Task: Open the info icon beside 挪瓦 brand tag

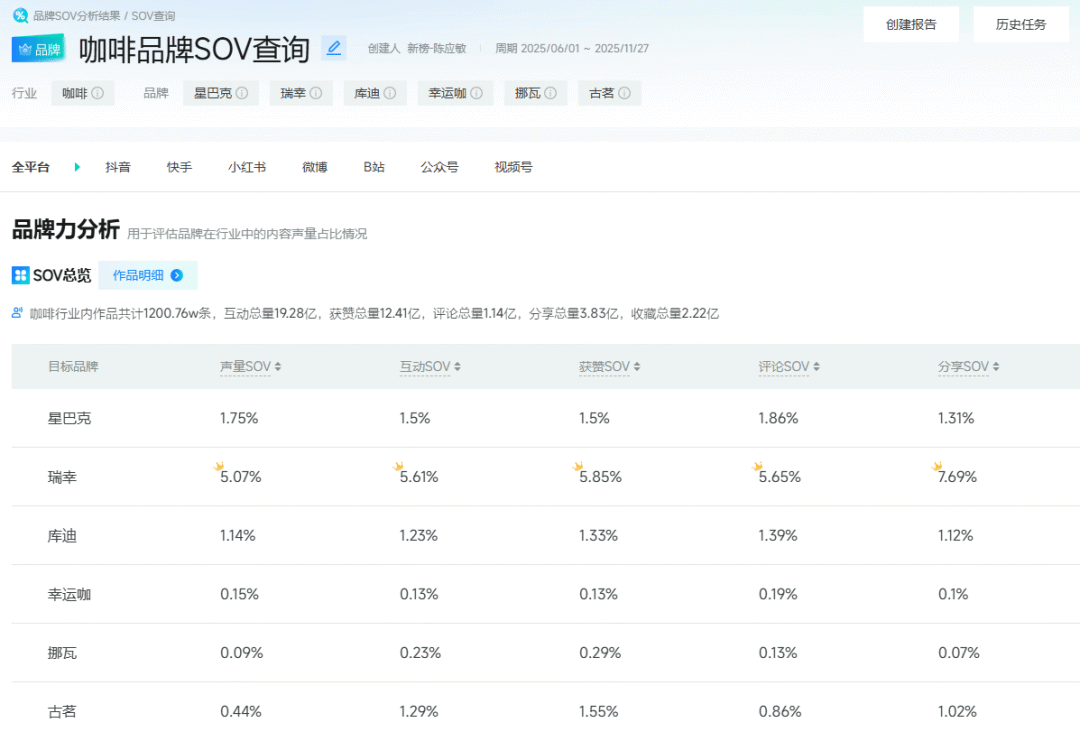Action: point(552,93)
